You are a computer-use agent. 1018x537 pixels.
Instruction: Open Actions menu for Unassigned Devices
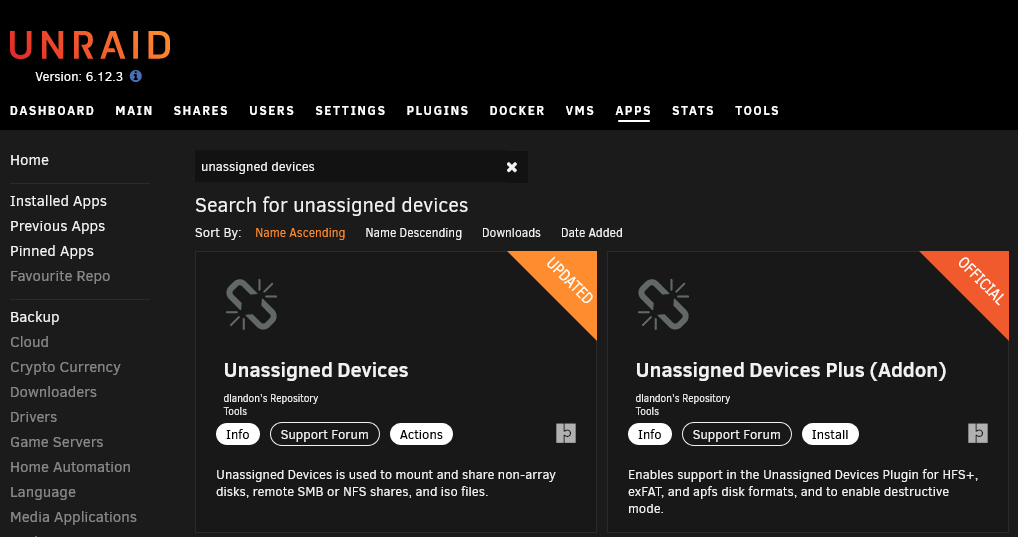tap(421, 434)
